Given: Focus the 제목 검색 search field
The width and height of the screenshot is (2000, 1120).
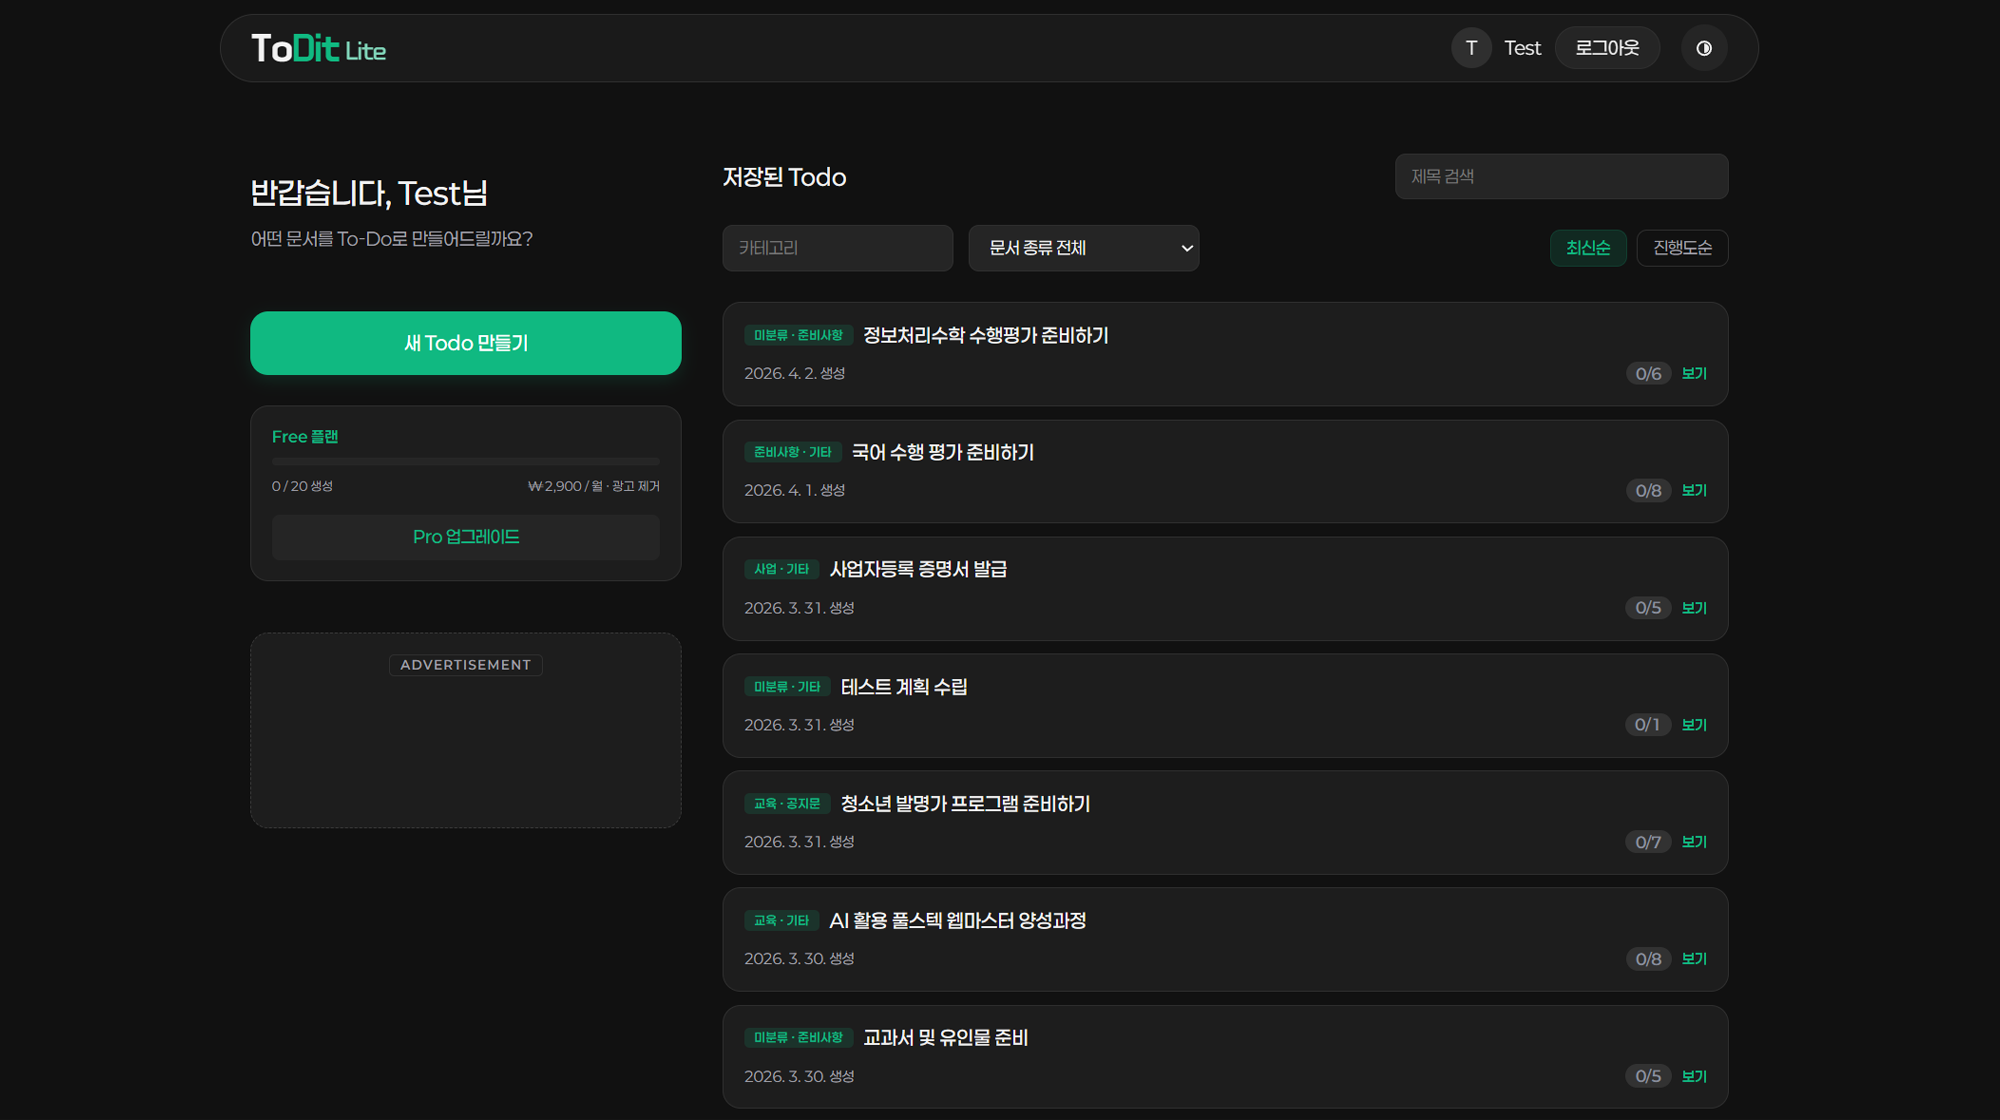Looking at the screenshot, I should 1561,176.
